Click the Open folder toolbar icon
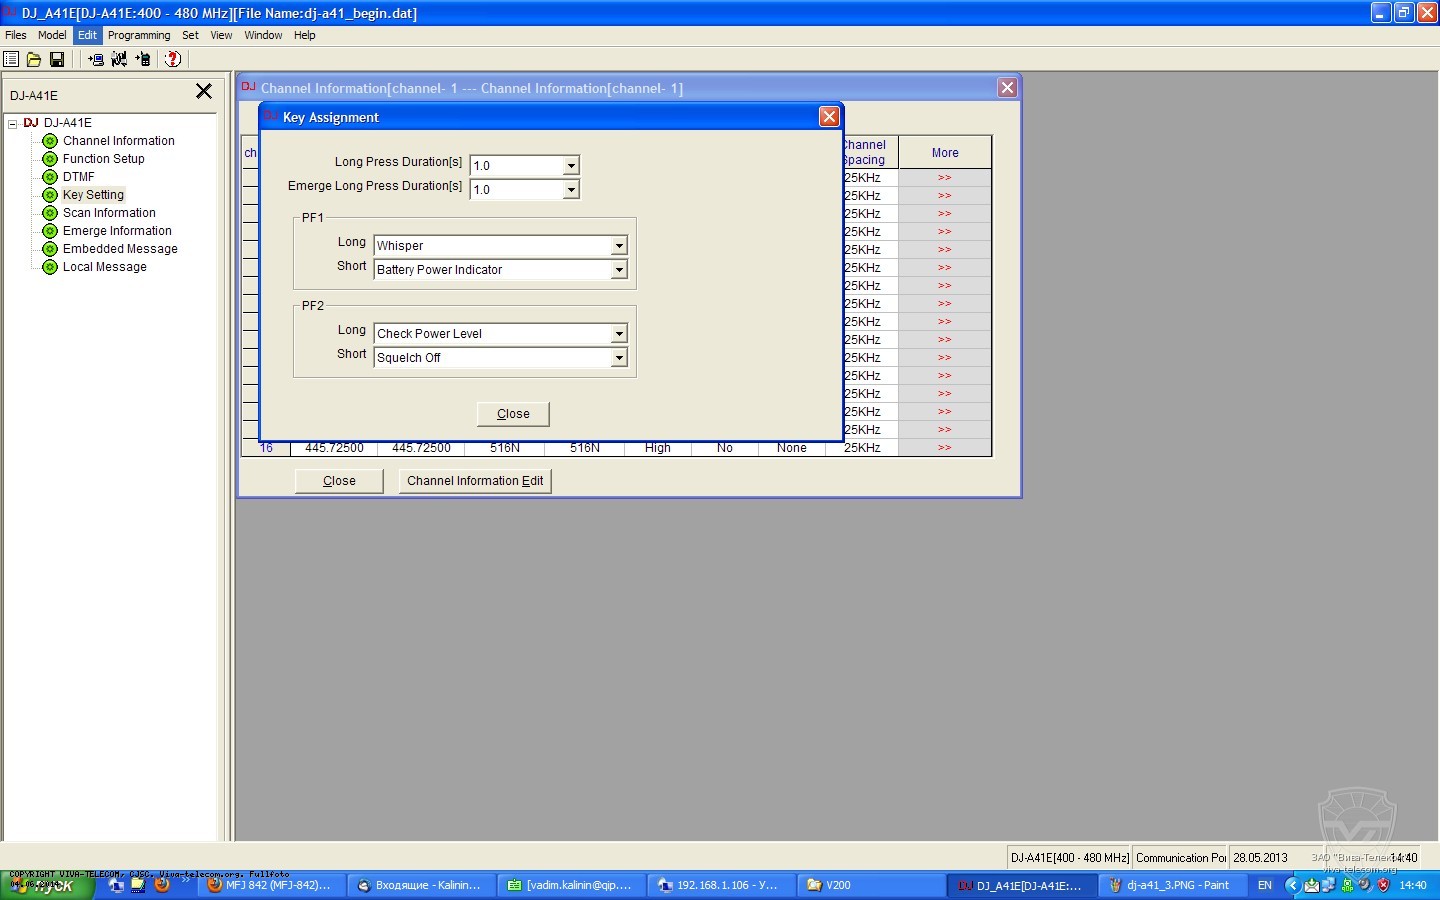This screenshot has height=900, width=1440. point(34,59)
